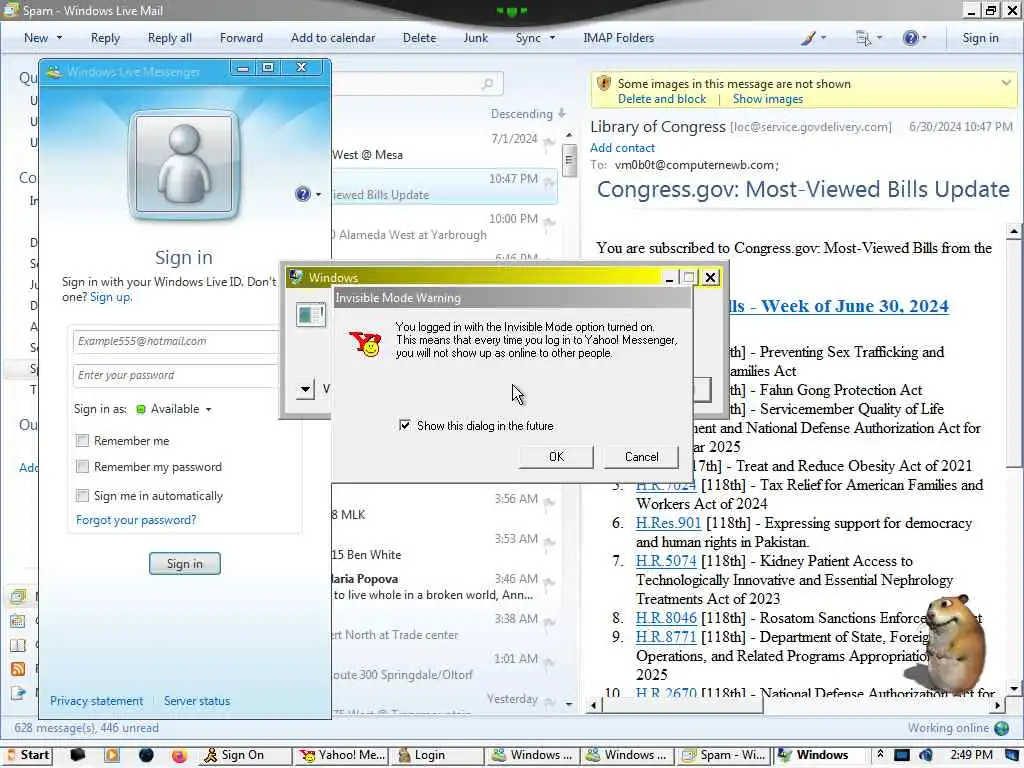This screenshot has width=1024, height=768.
Task: Click the help icon in Messenger sign-in window
Action: (302, 194)
